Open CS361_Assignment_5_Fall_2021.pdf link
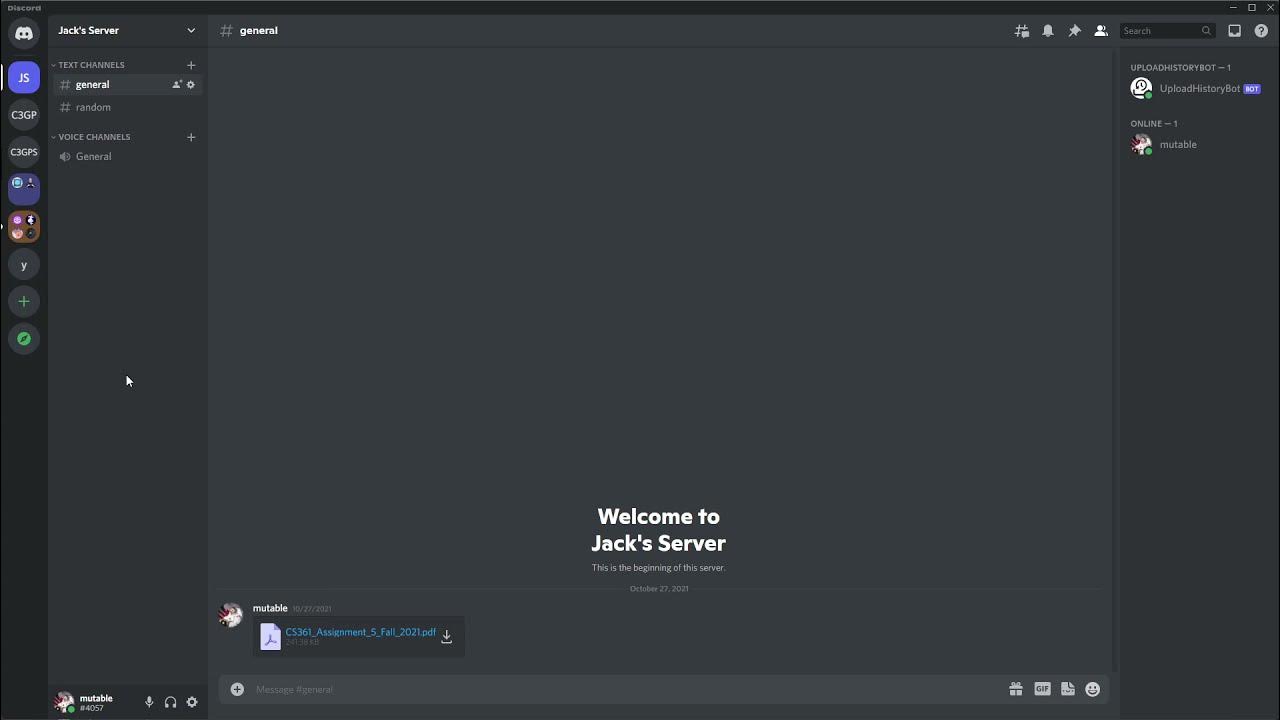This screenshot has width=1280, height=720. [361, 632]
